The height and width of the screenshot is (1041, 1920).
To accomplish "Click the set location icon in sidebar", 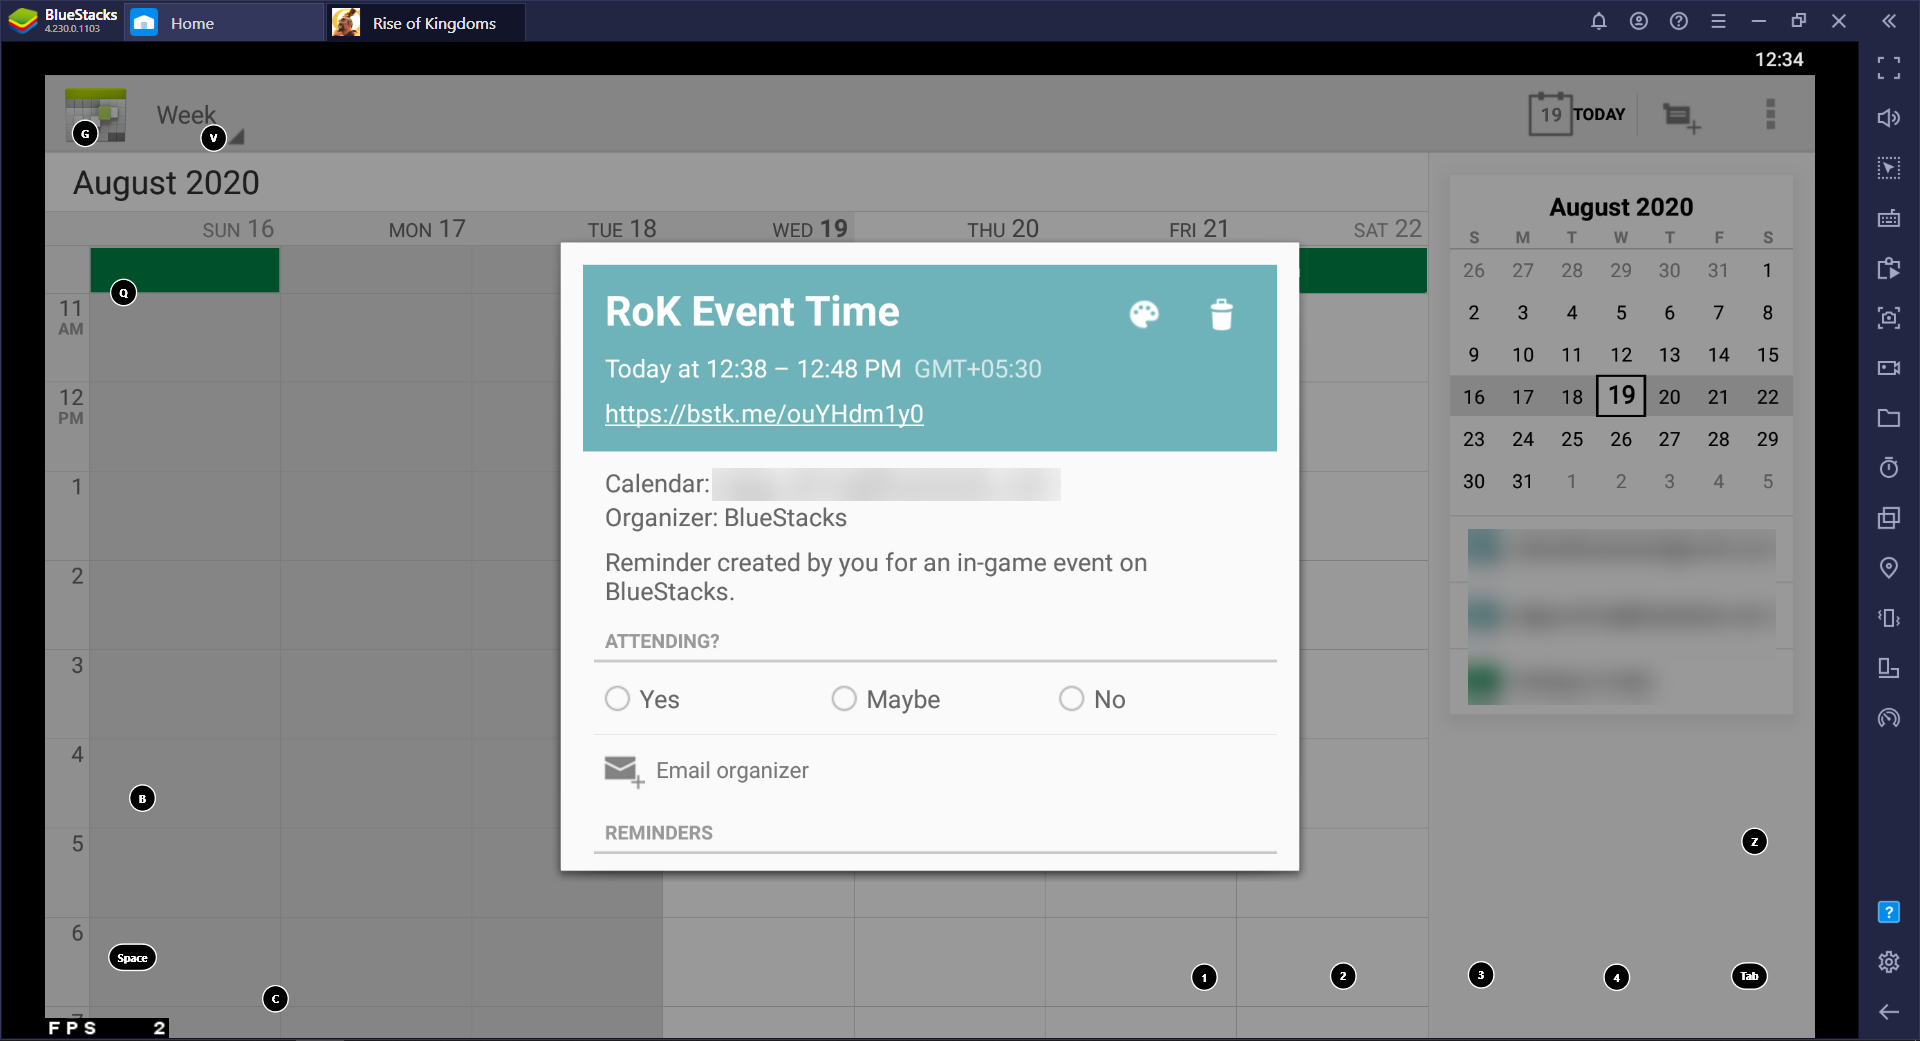I will 1889,568.
